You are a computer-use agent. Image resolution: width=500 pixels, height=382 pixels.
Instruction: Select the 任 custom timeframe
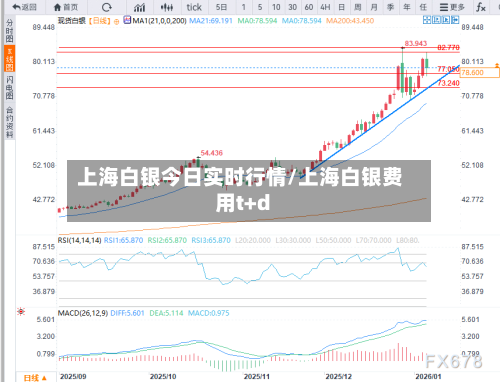(x=423, y=7)
